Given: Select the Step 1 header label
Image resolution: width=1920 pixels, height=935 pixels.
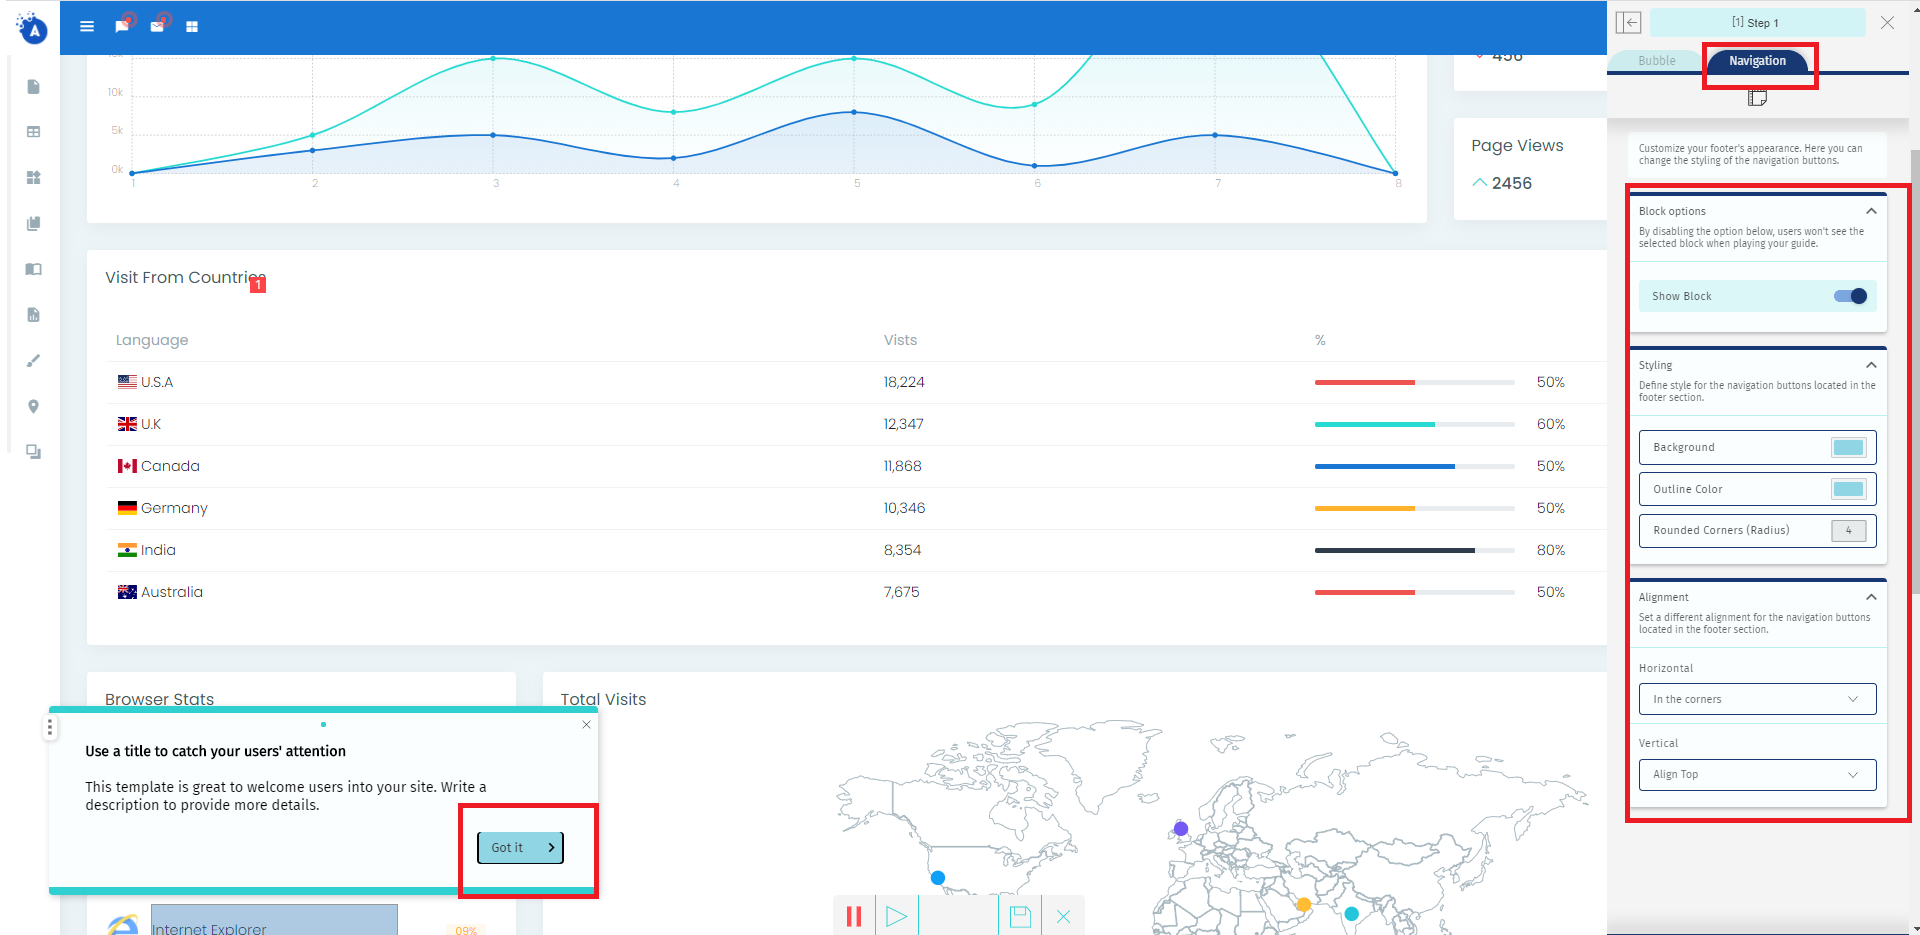Looking at the screenshot, I should pyautogui.click(x=1756, y=23).
